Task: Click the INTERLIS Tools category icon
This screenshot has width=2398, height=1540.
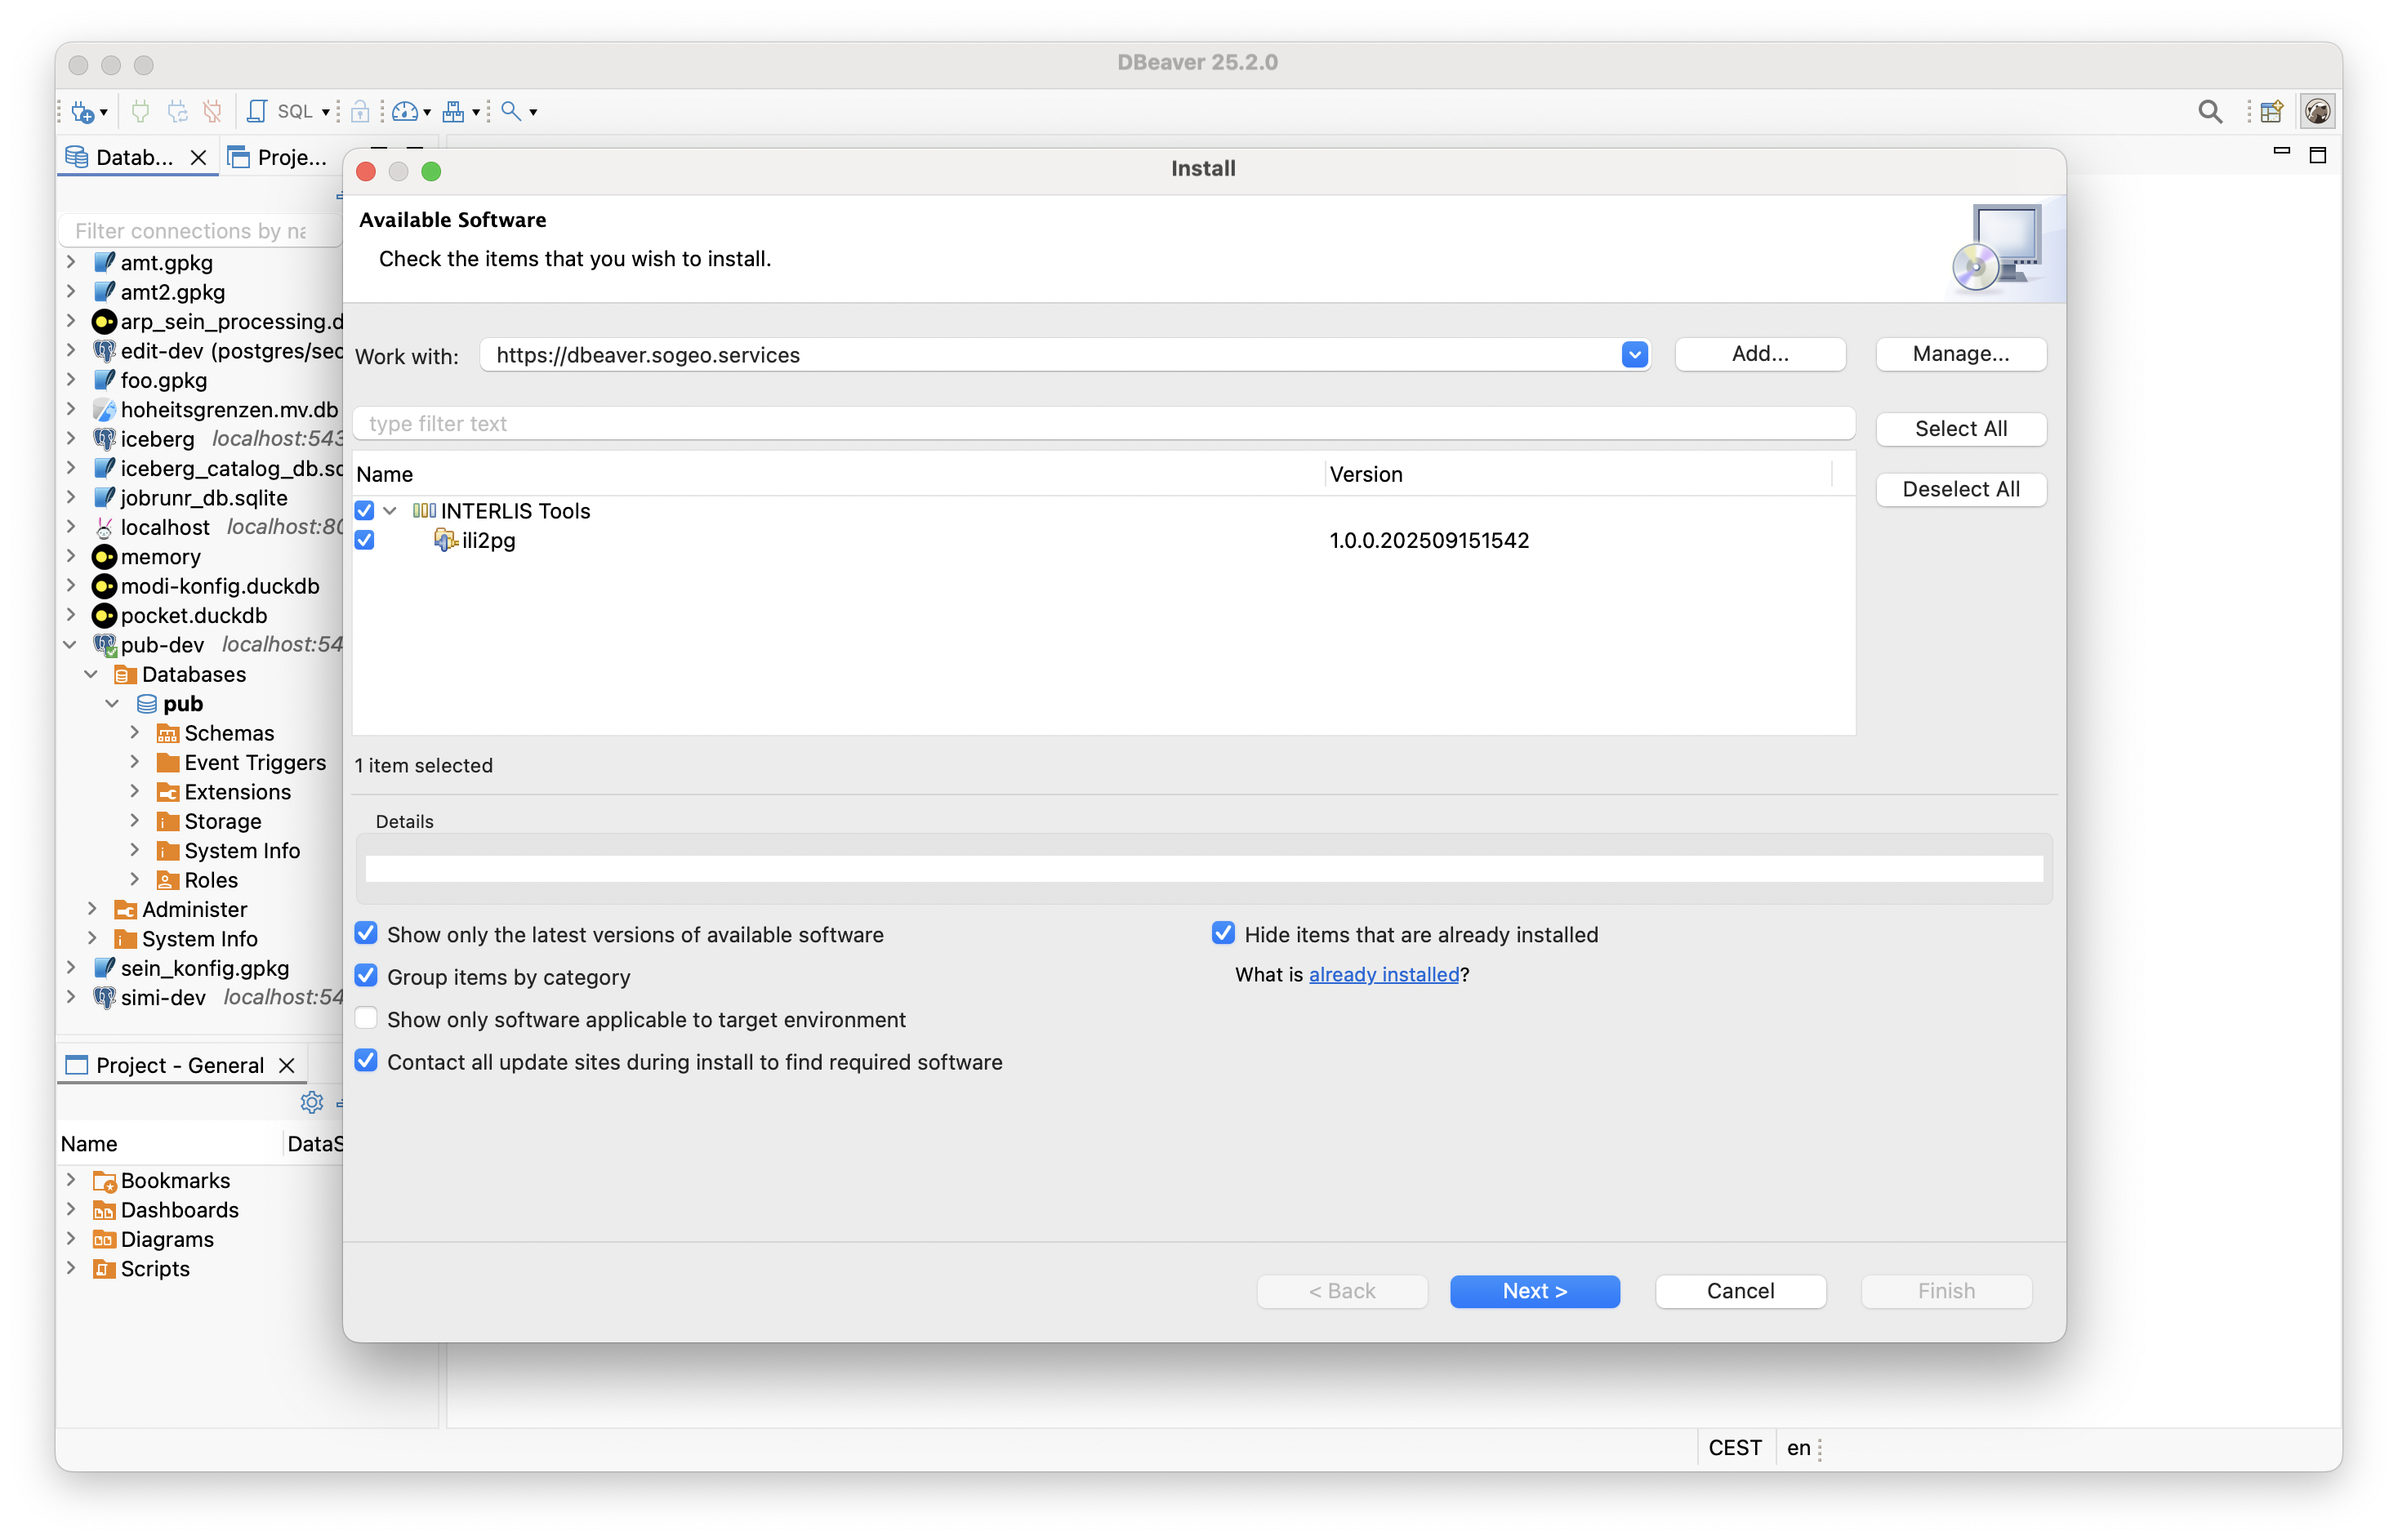Action: point(424,511)
